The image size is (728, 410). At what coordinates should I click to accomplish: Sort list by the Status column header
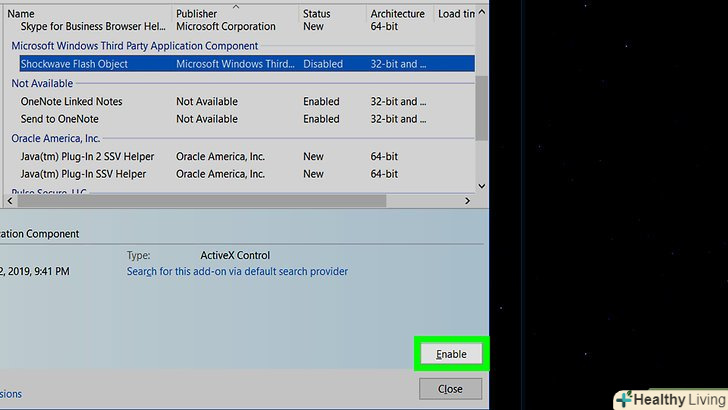[x=317, y=14]
